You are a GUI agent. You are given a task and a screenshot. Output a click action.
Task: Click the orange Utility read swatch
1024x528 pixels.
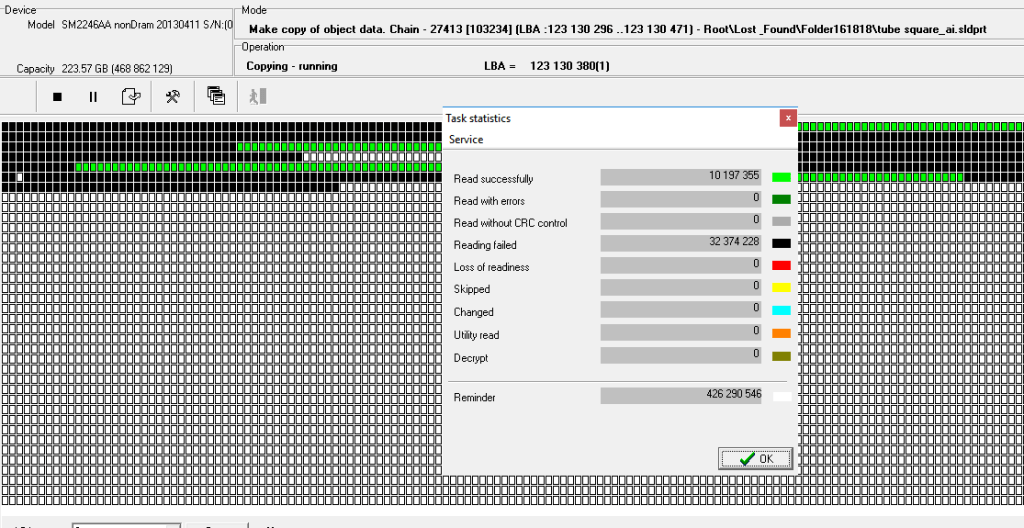781,334
